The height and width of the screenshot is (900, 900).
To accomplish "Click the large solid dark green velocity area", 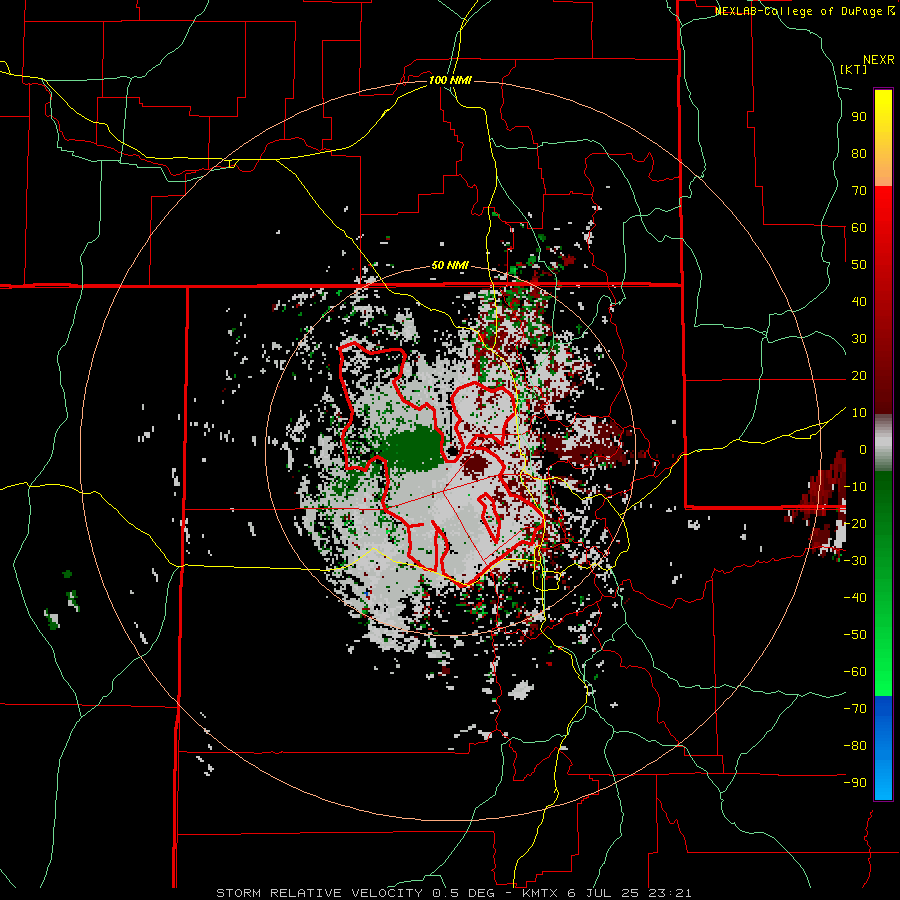I will pyautogui.click(x=414, y=448).
